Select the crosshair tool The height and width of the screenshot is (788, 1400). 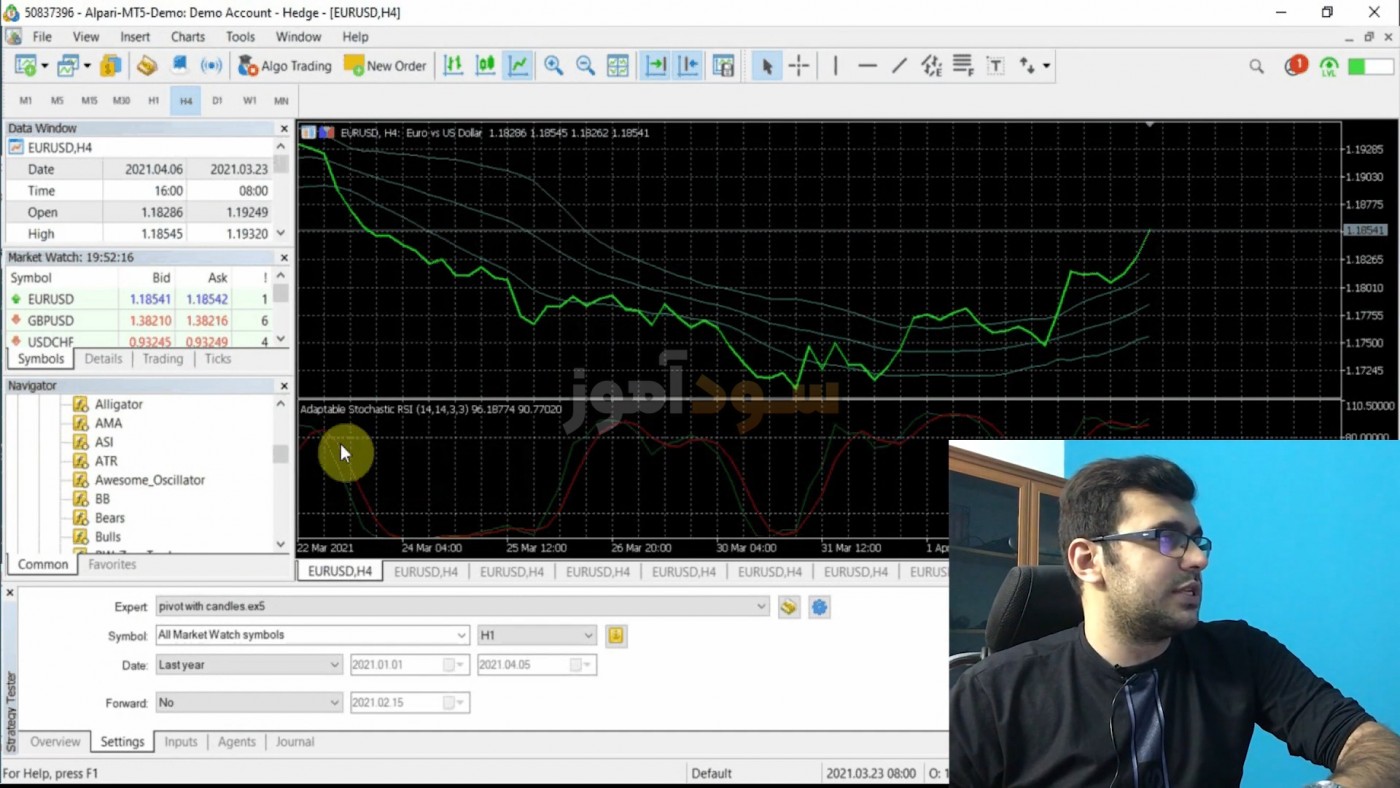click(799, 66)
